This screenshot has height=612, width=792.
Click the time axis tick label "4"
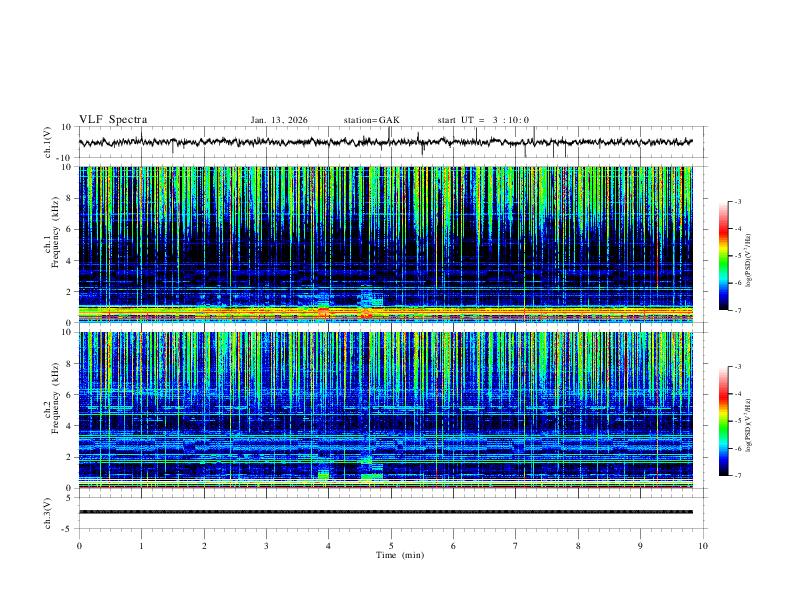329,546
